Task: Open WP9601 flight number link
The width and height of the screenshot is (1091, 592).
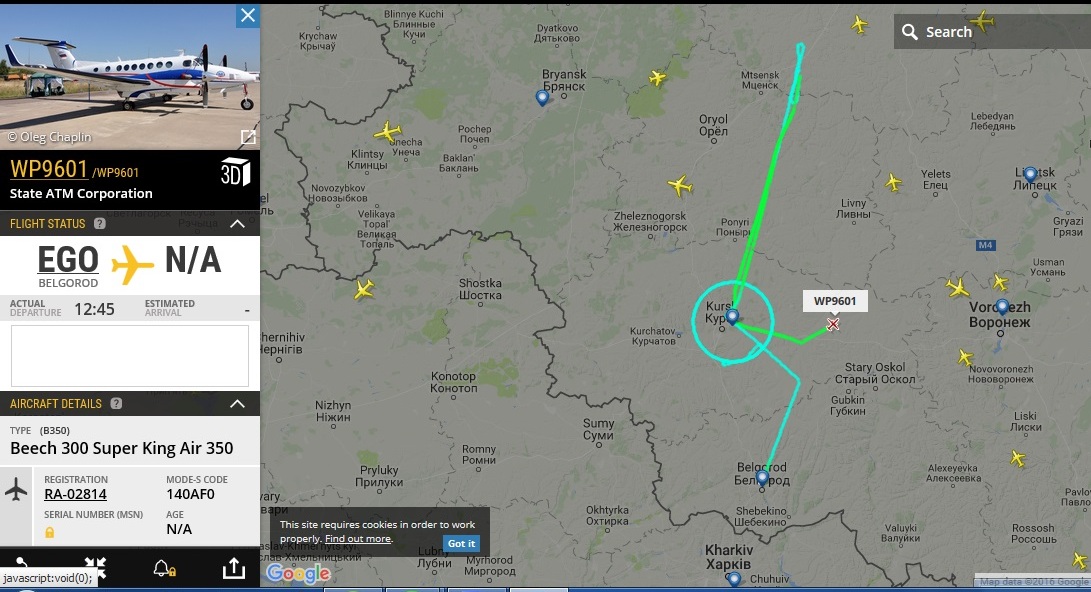Action: pos(49,169)
